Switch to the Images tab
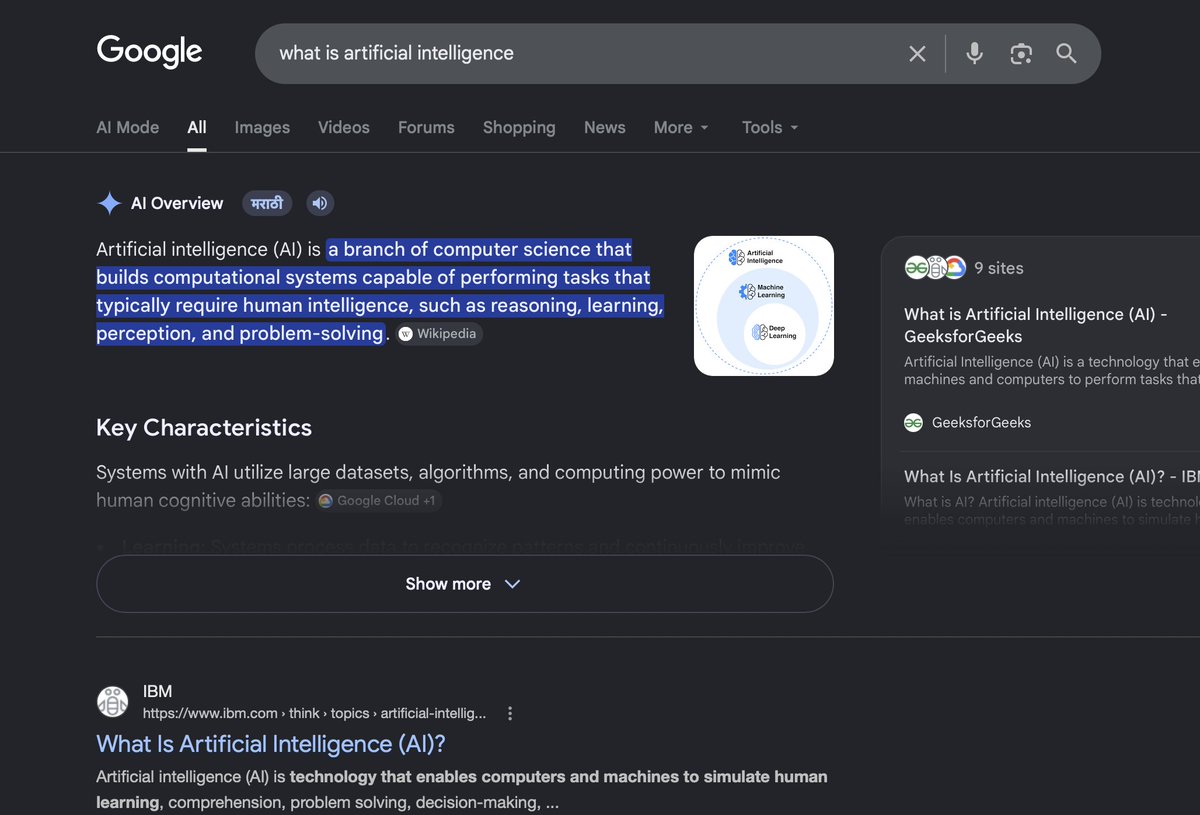1200x815 pixels. [x=262, y=127]
